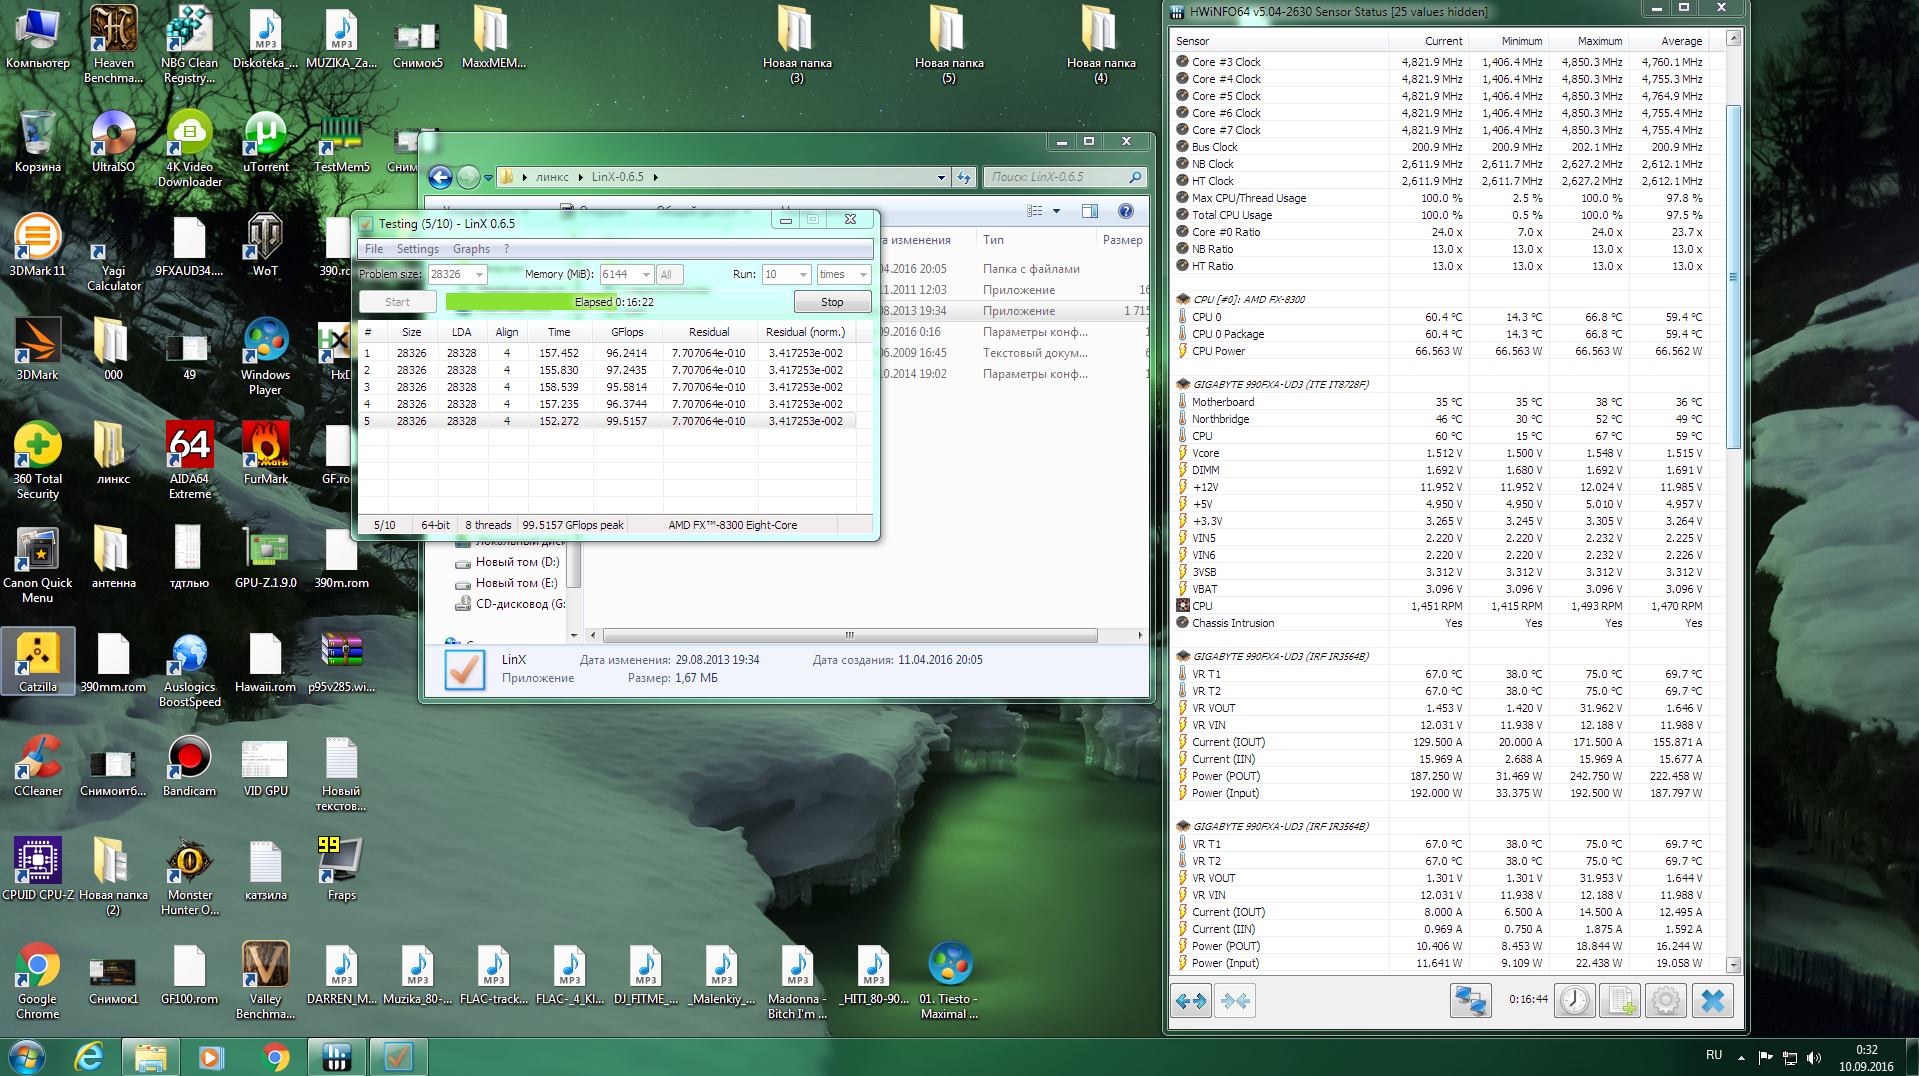Select the AIDA64 Extreme desktop icon
1919x1076 pixels.
190,460
